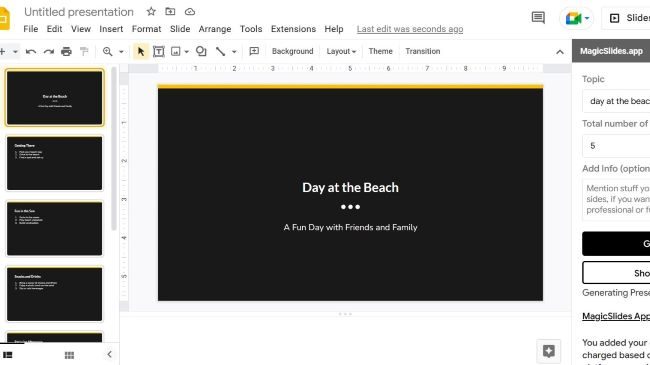650x365 pixels.
Task: Open the 'Last edit was seconds ago' link
Action: [410, 29]
